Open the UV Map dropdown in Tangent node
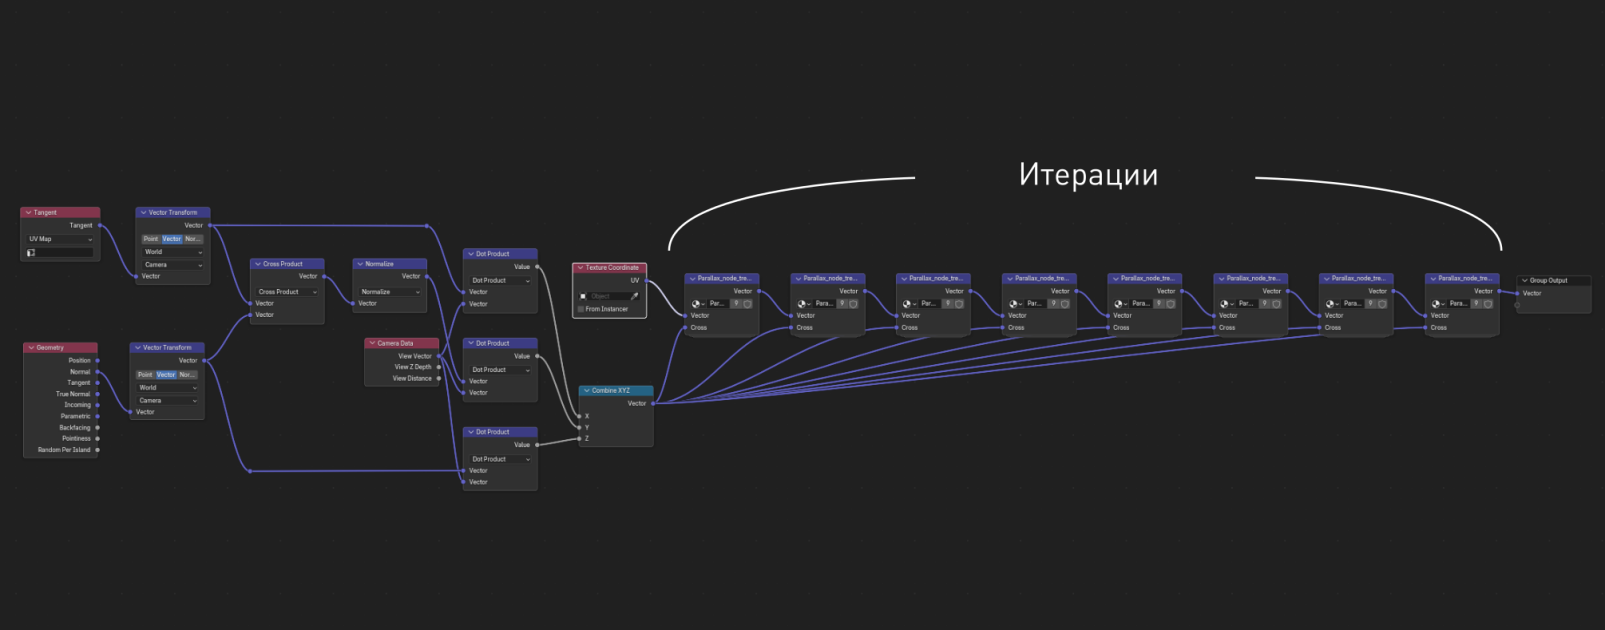The height and width of the screenshot is (630, 1605). click(x=60, y=239)
